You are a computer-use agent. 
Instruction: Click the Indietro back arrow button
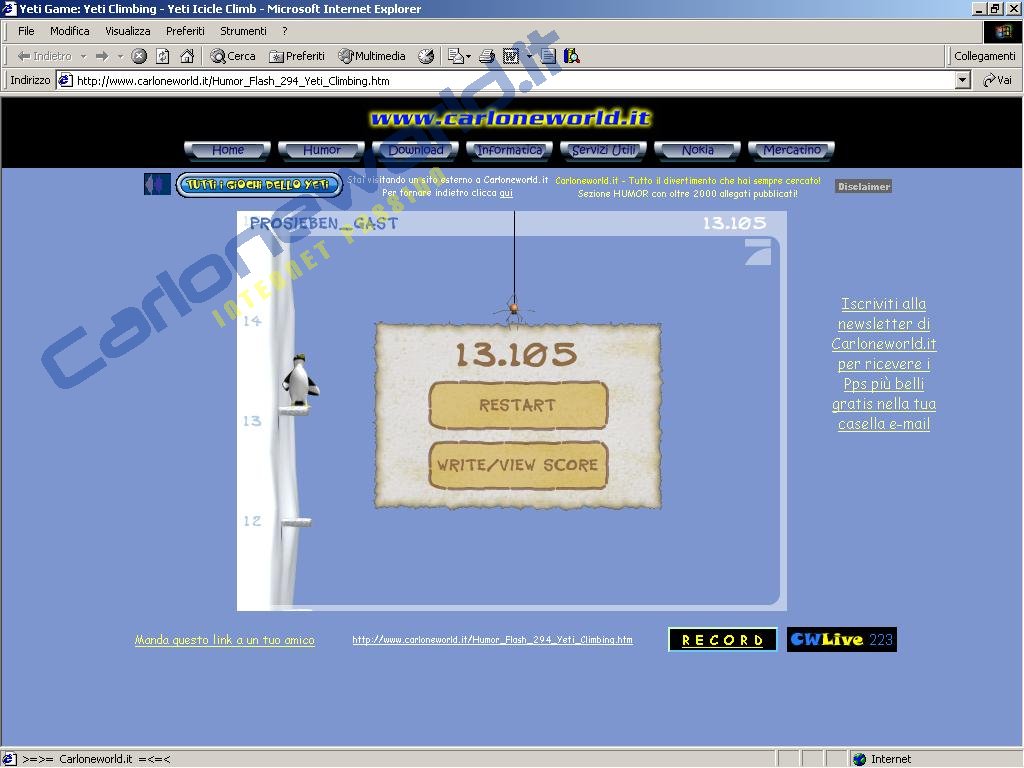44,56
